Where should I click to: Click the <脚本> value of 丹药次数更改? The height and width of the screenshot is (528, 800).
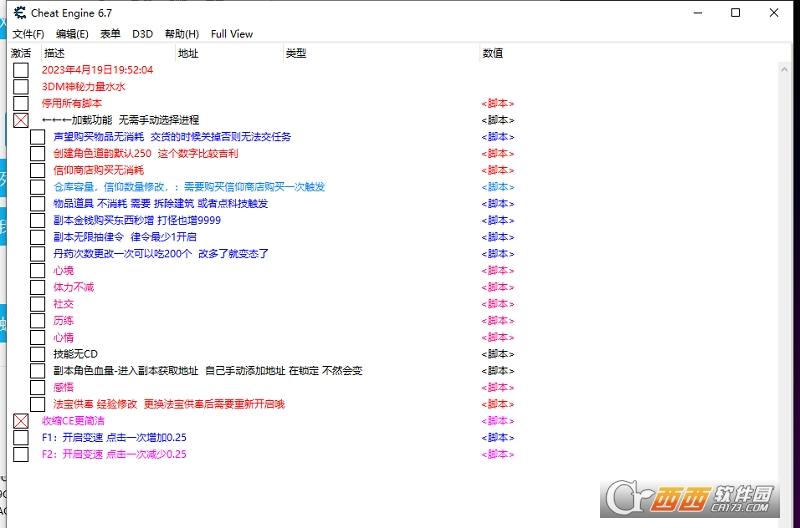point(497,254)
